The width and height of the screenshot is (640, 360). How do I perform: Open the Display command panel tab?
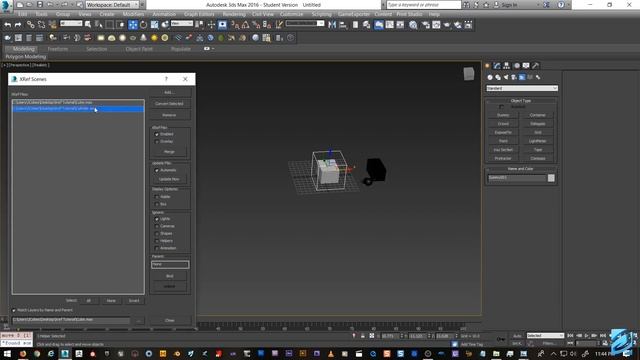[526, 66]
